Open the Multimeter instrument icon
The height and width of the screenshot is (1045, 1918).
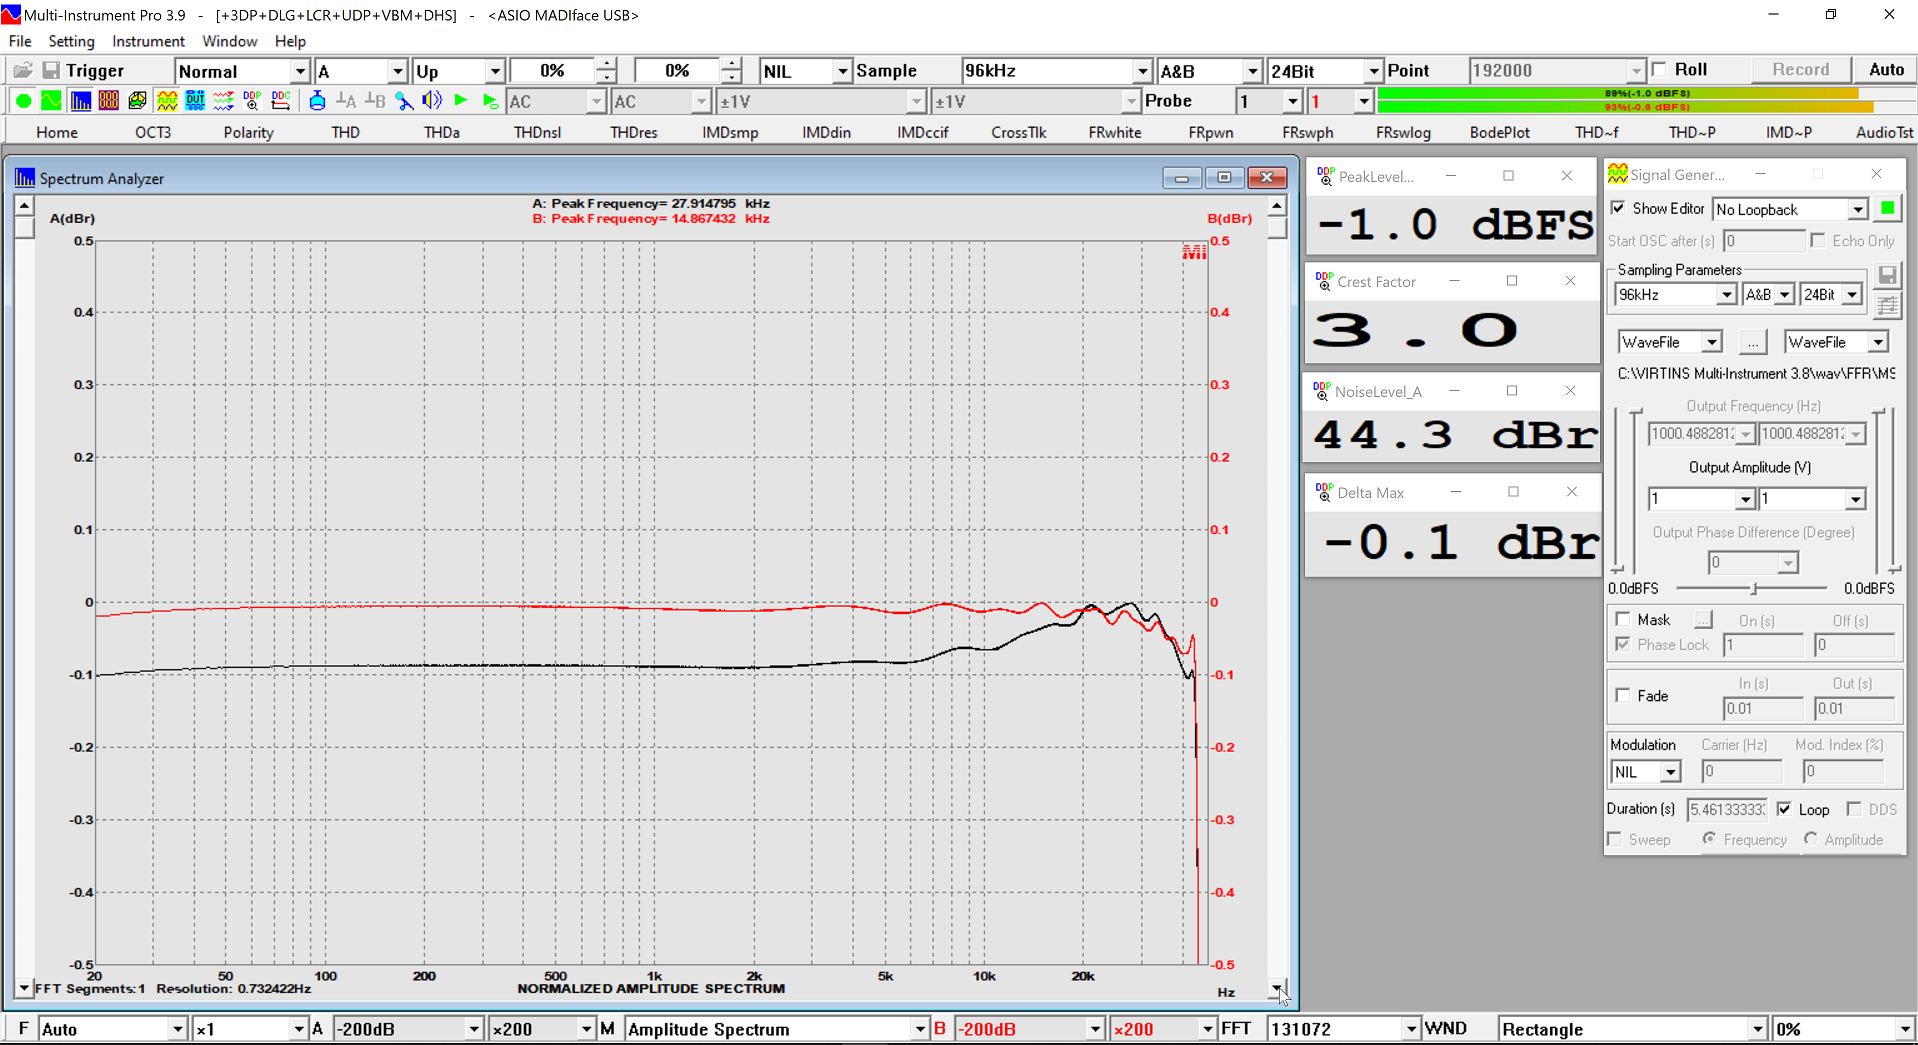[x=108, y=101]
